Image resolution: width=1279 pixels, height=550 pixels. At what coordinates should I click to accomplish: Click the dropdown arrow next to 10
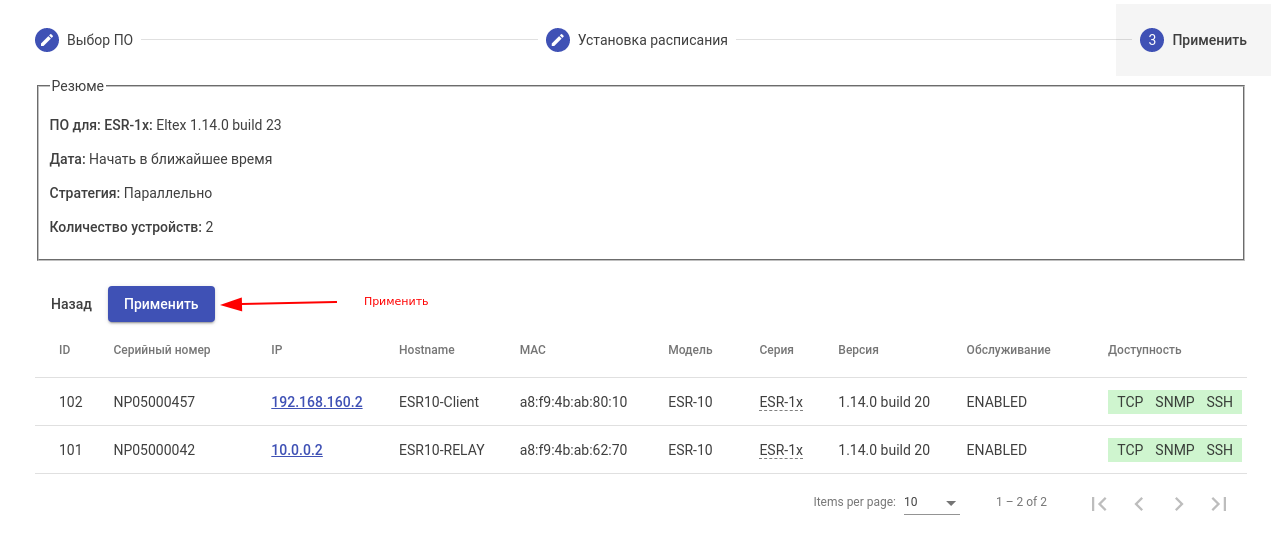(x=951, y=503)
